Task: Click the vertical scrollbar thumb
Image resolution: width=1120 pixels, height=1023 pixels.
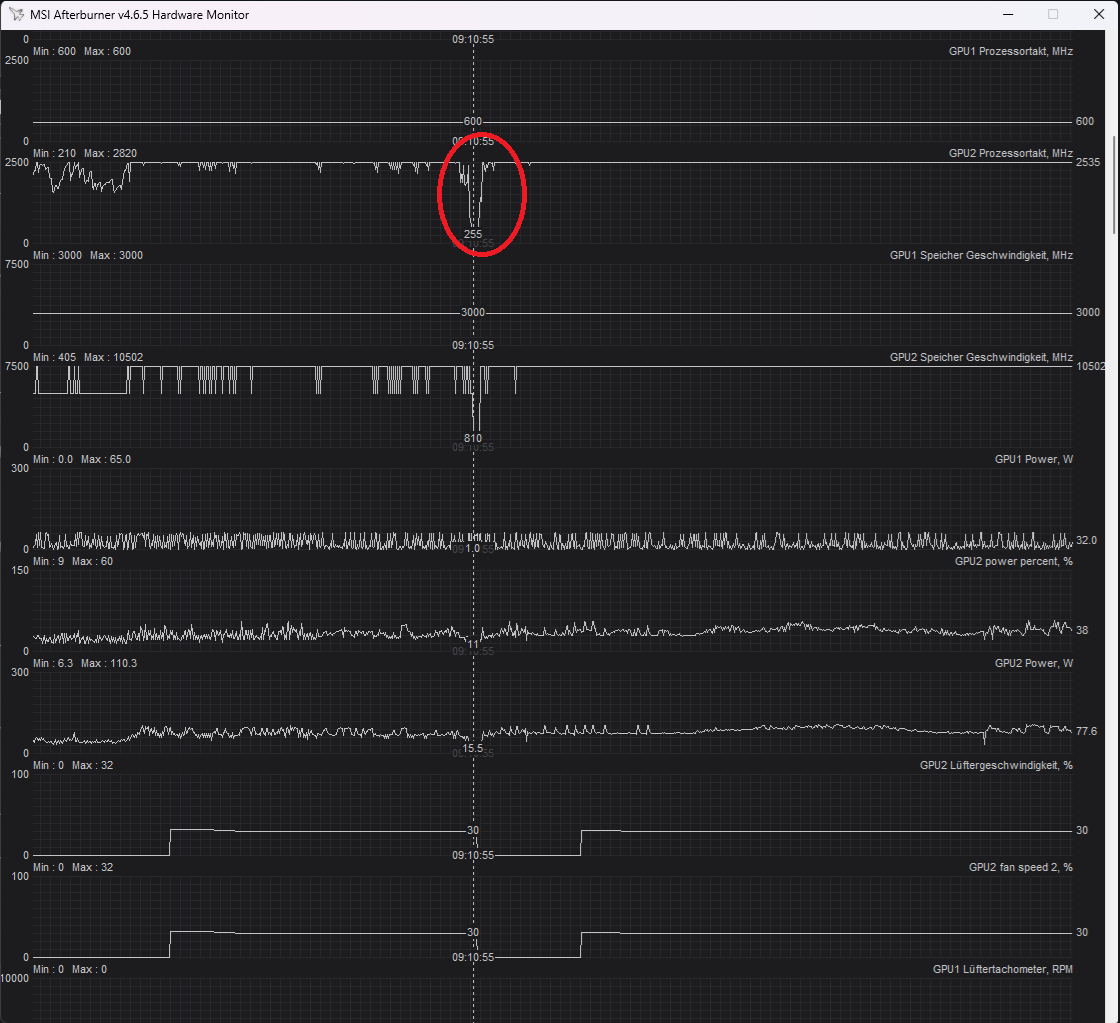Action: 1116,184
